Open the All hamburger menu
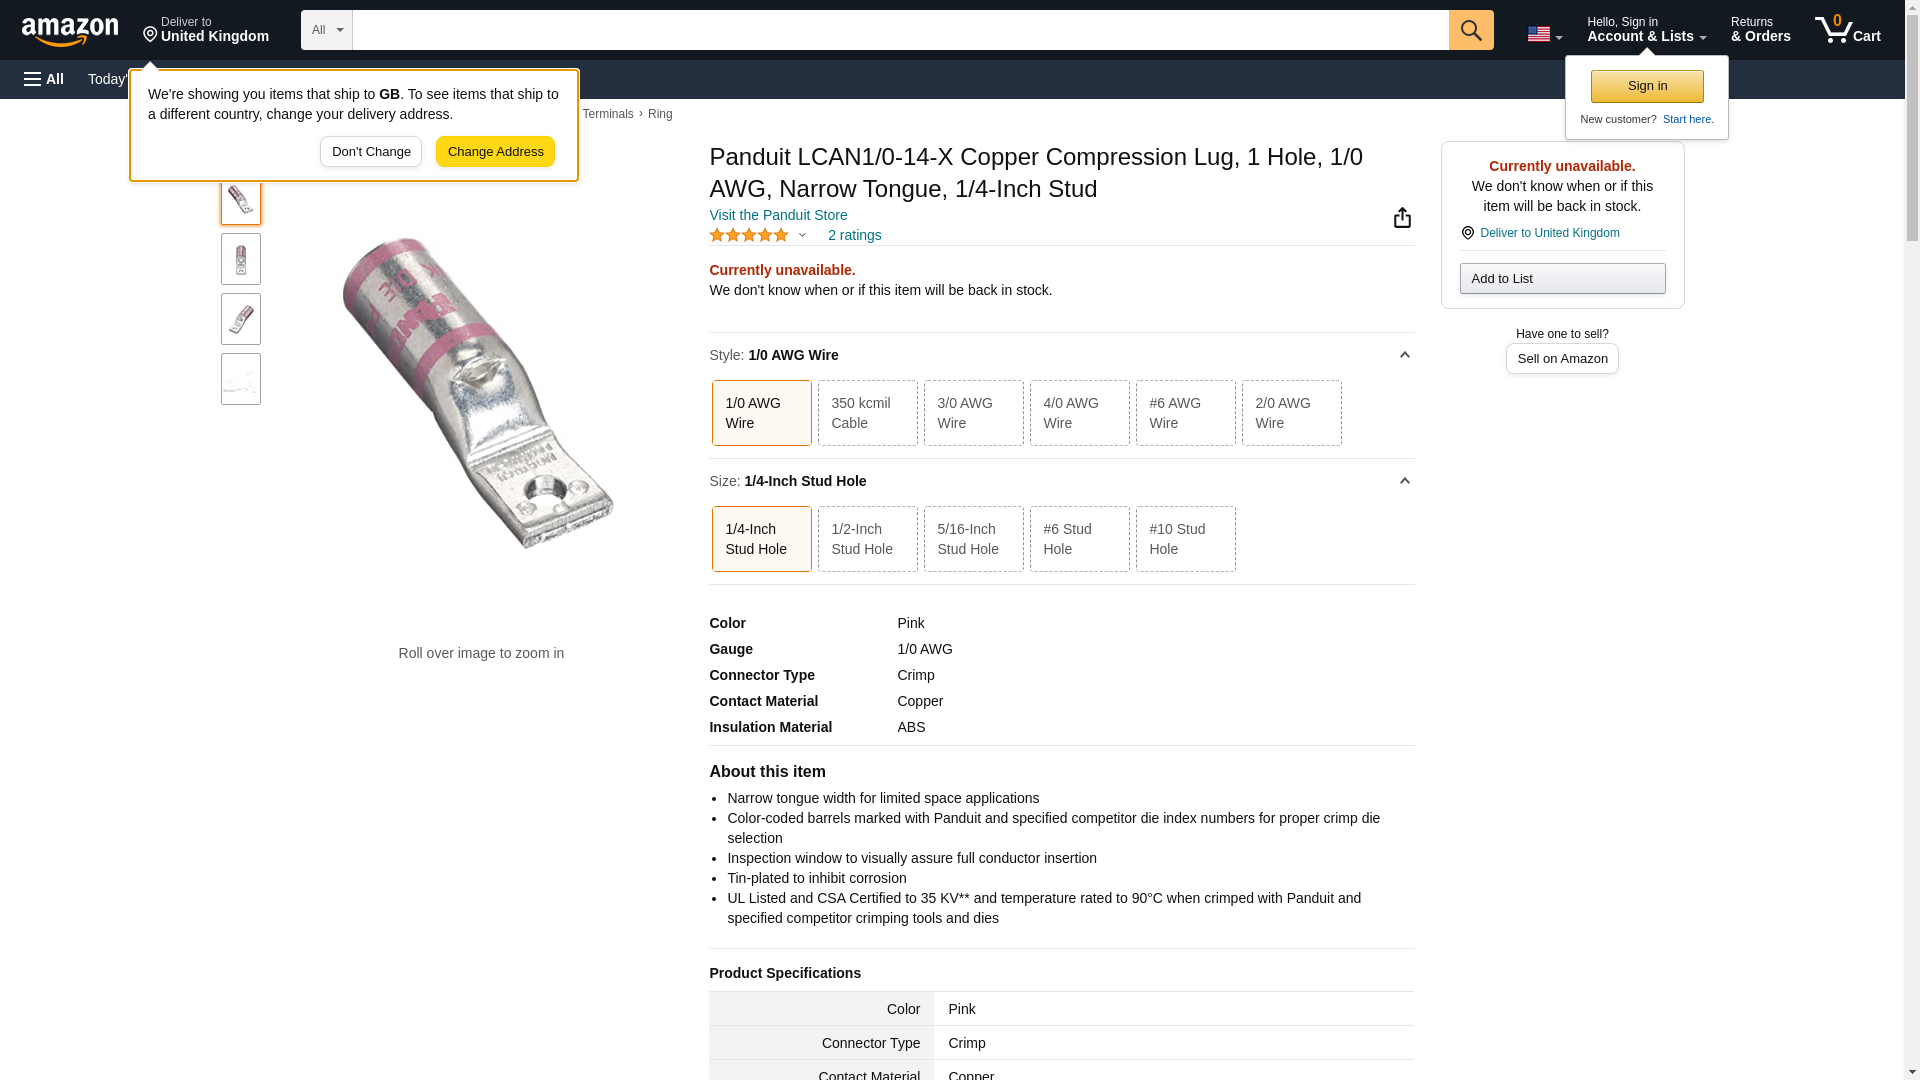Viewport: 1920px width, 1080px height. coord(44,79)
